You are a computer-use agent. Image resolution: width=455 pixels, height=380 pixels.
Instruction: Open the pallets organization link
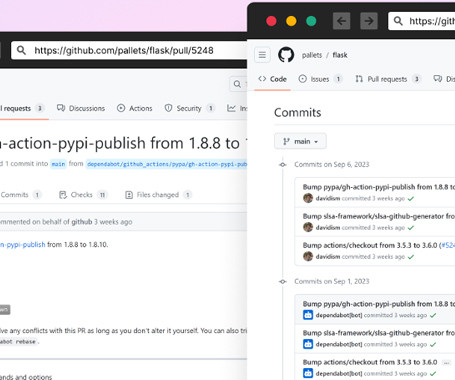(x=312, y=55)
